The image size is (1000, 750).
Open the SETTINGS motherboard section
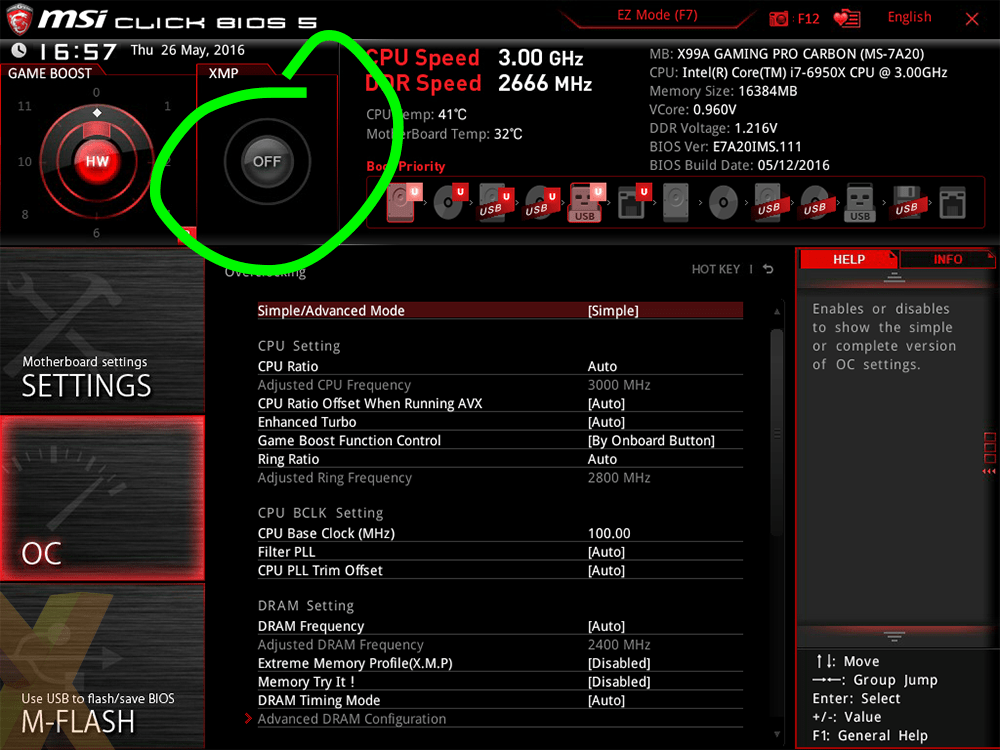(102, 330)
